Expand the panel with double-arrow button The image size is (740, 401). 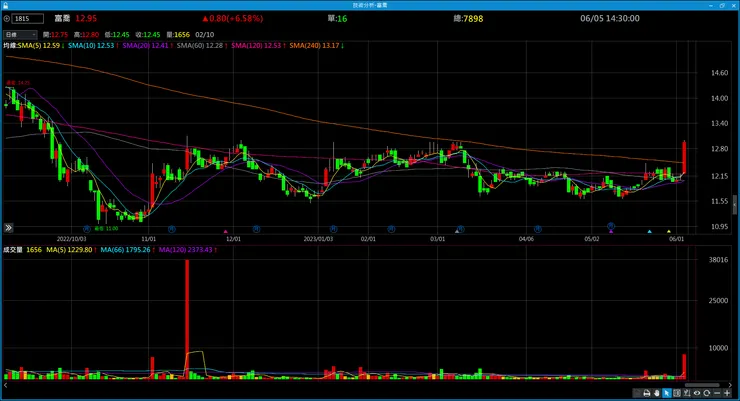[x=8, y=228]
